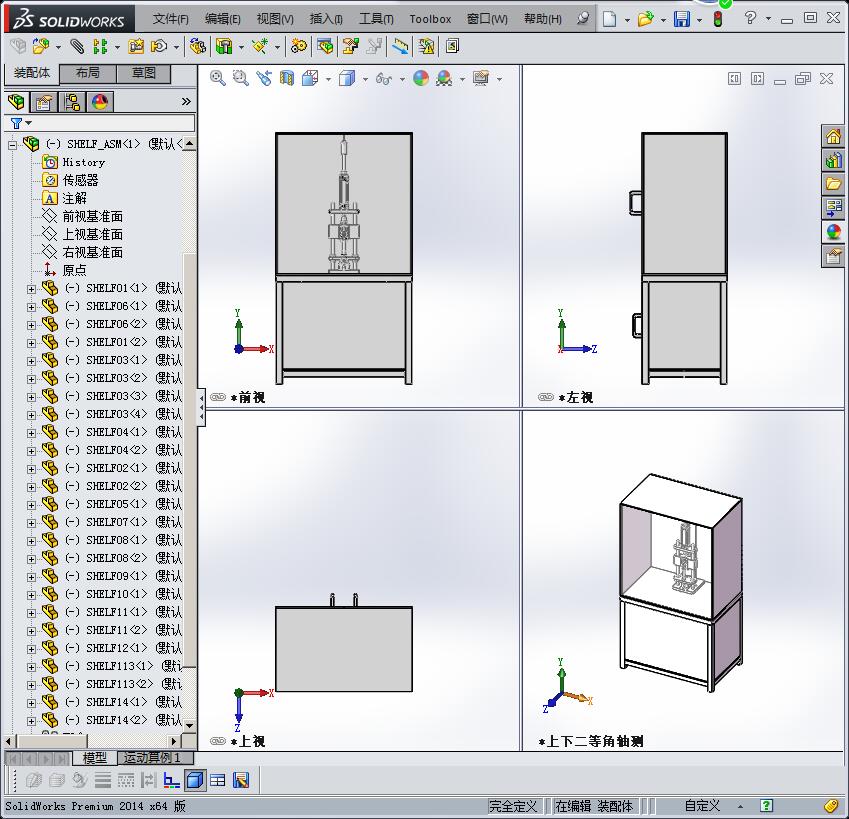Image resolution: width=849 pixels, height=819 pixels.
Task: Click the New document icon
Action: 610,19
